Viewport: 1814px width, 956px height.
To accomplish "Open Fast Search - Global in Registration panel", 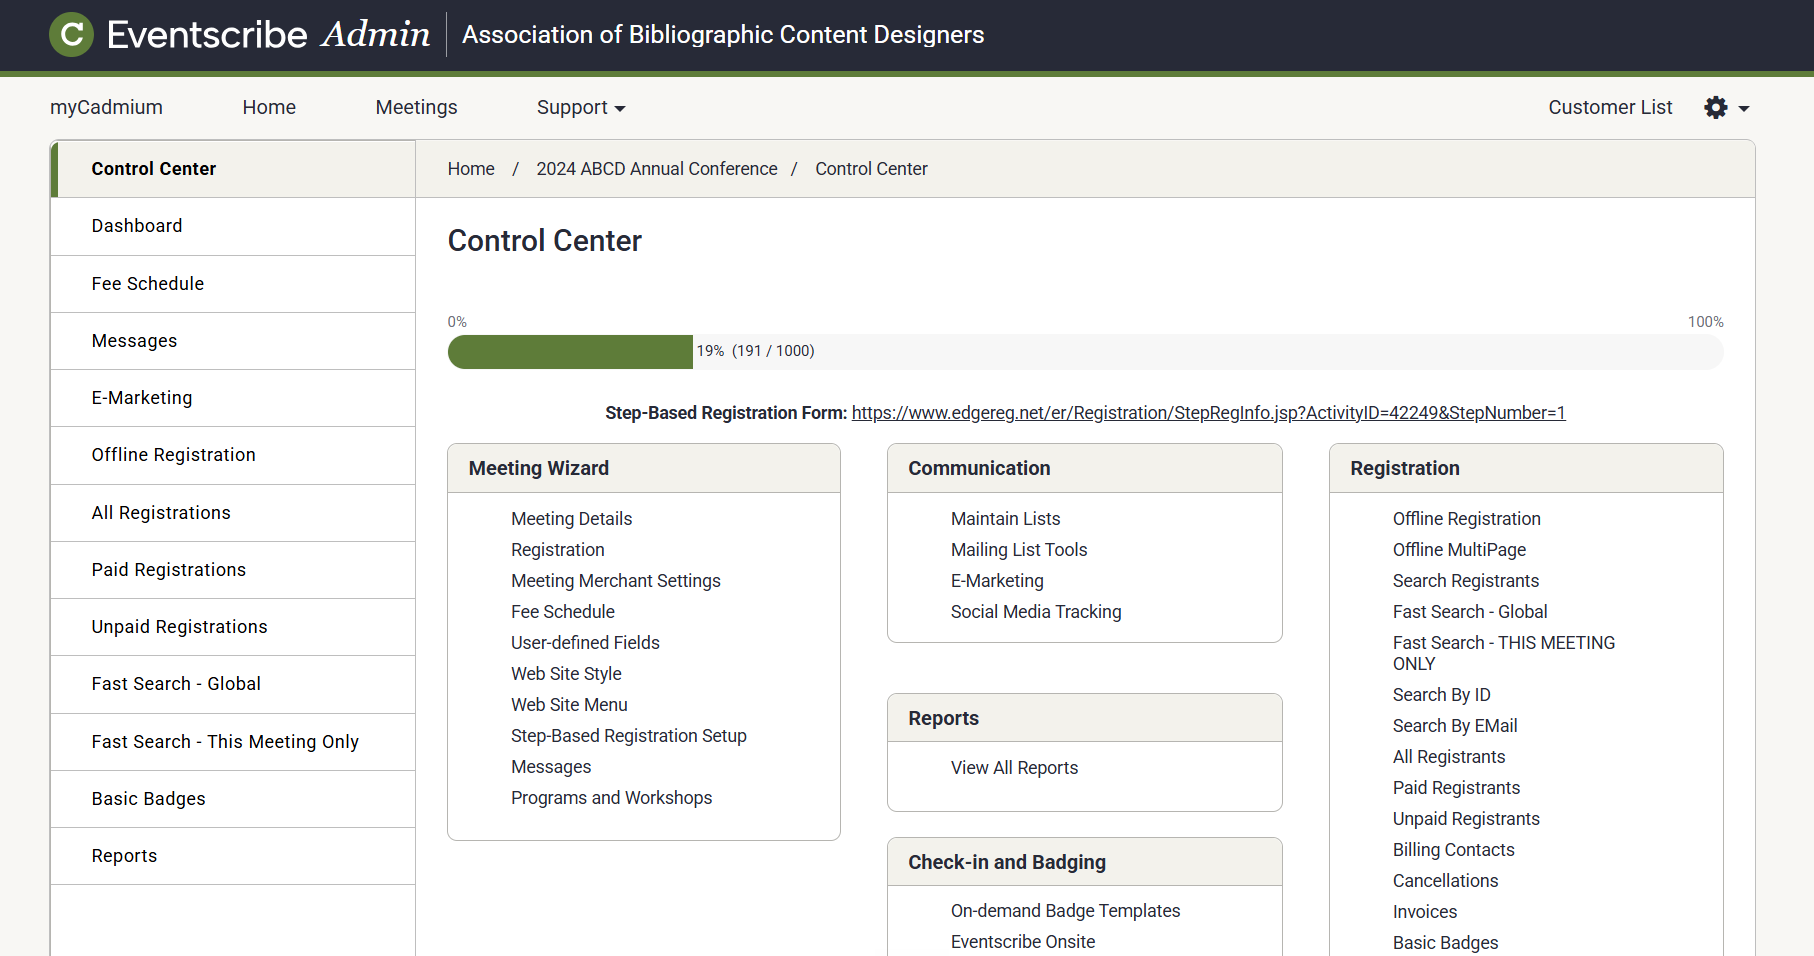I will point(1470,612).
